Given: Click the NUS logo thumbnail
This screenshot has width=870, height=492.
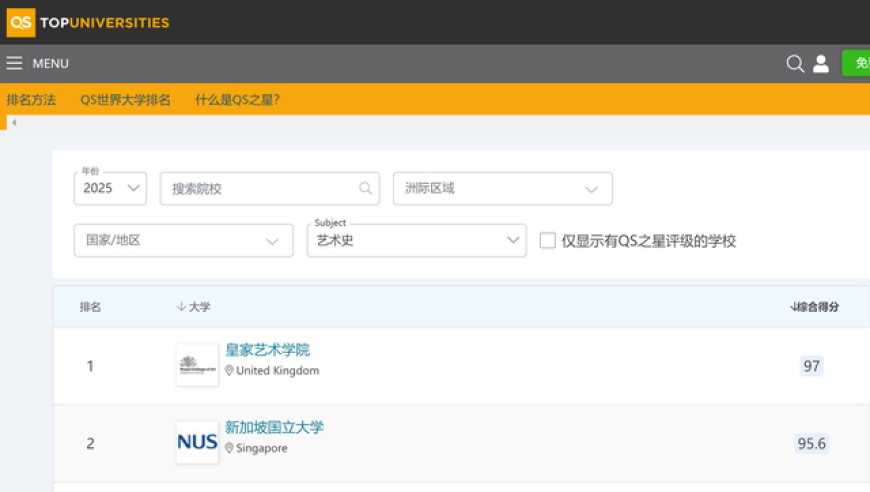Looking at the screenshot, I should tap(197, 442).
